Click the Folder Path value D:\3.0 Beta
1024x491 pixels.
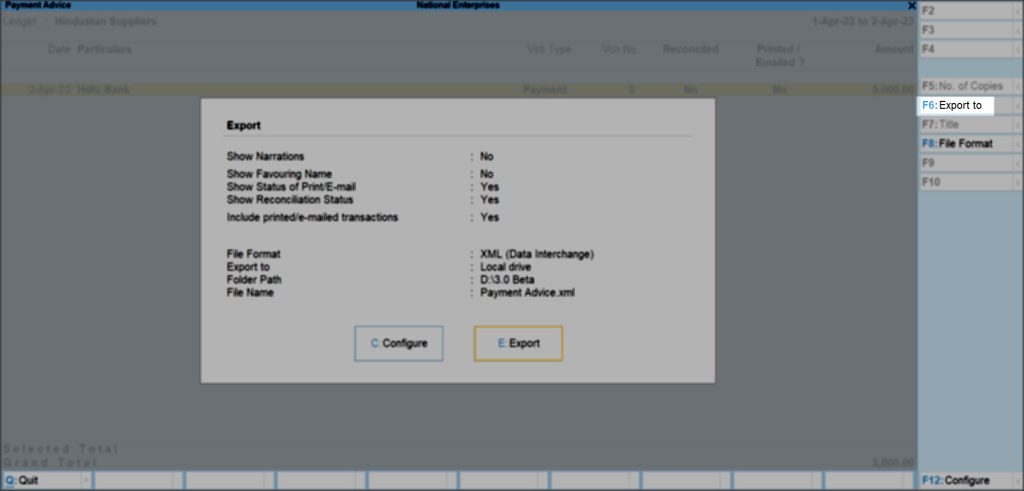coord(507,280)
